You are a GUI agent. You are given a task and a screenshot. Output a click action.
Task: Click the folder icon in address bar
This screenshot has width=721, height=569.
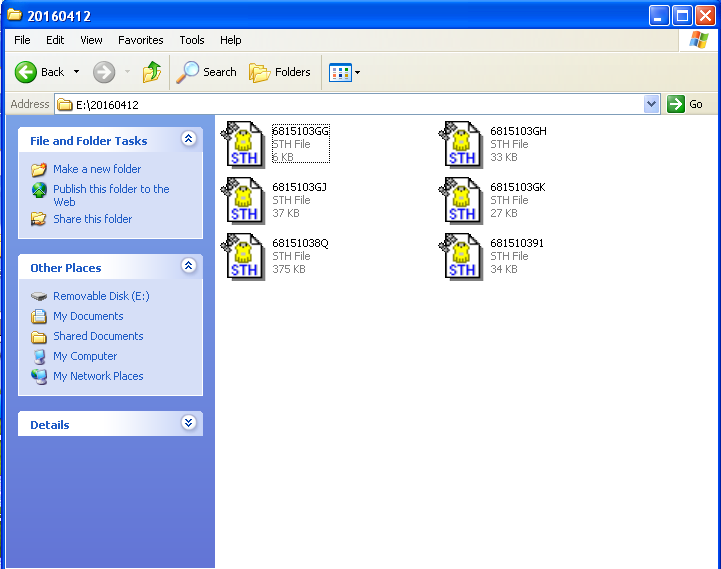coord(65,105)
